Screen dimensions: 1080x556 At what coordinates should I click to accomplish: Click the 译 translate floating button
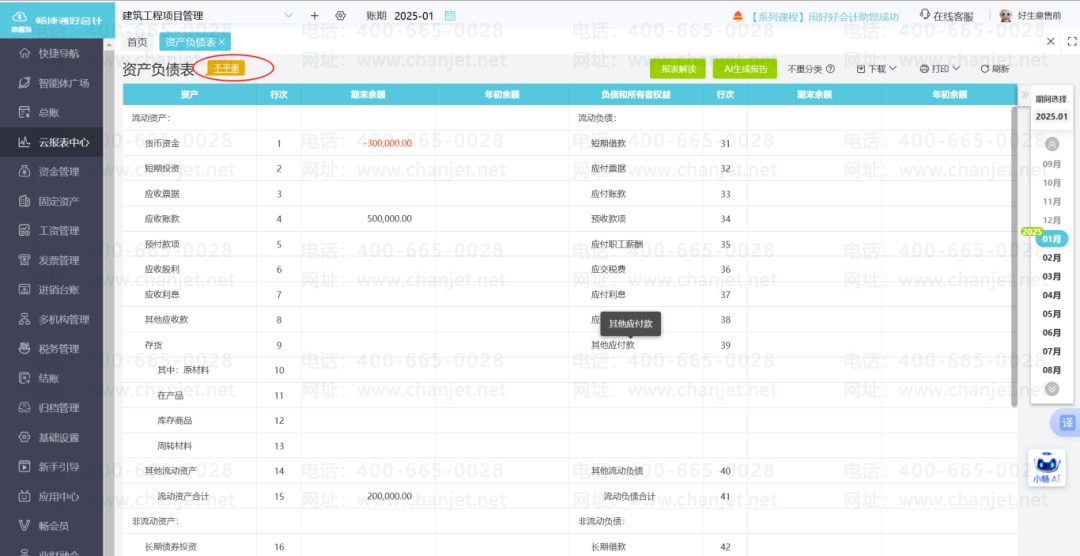point(1066,423)
